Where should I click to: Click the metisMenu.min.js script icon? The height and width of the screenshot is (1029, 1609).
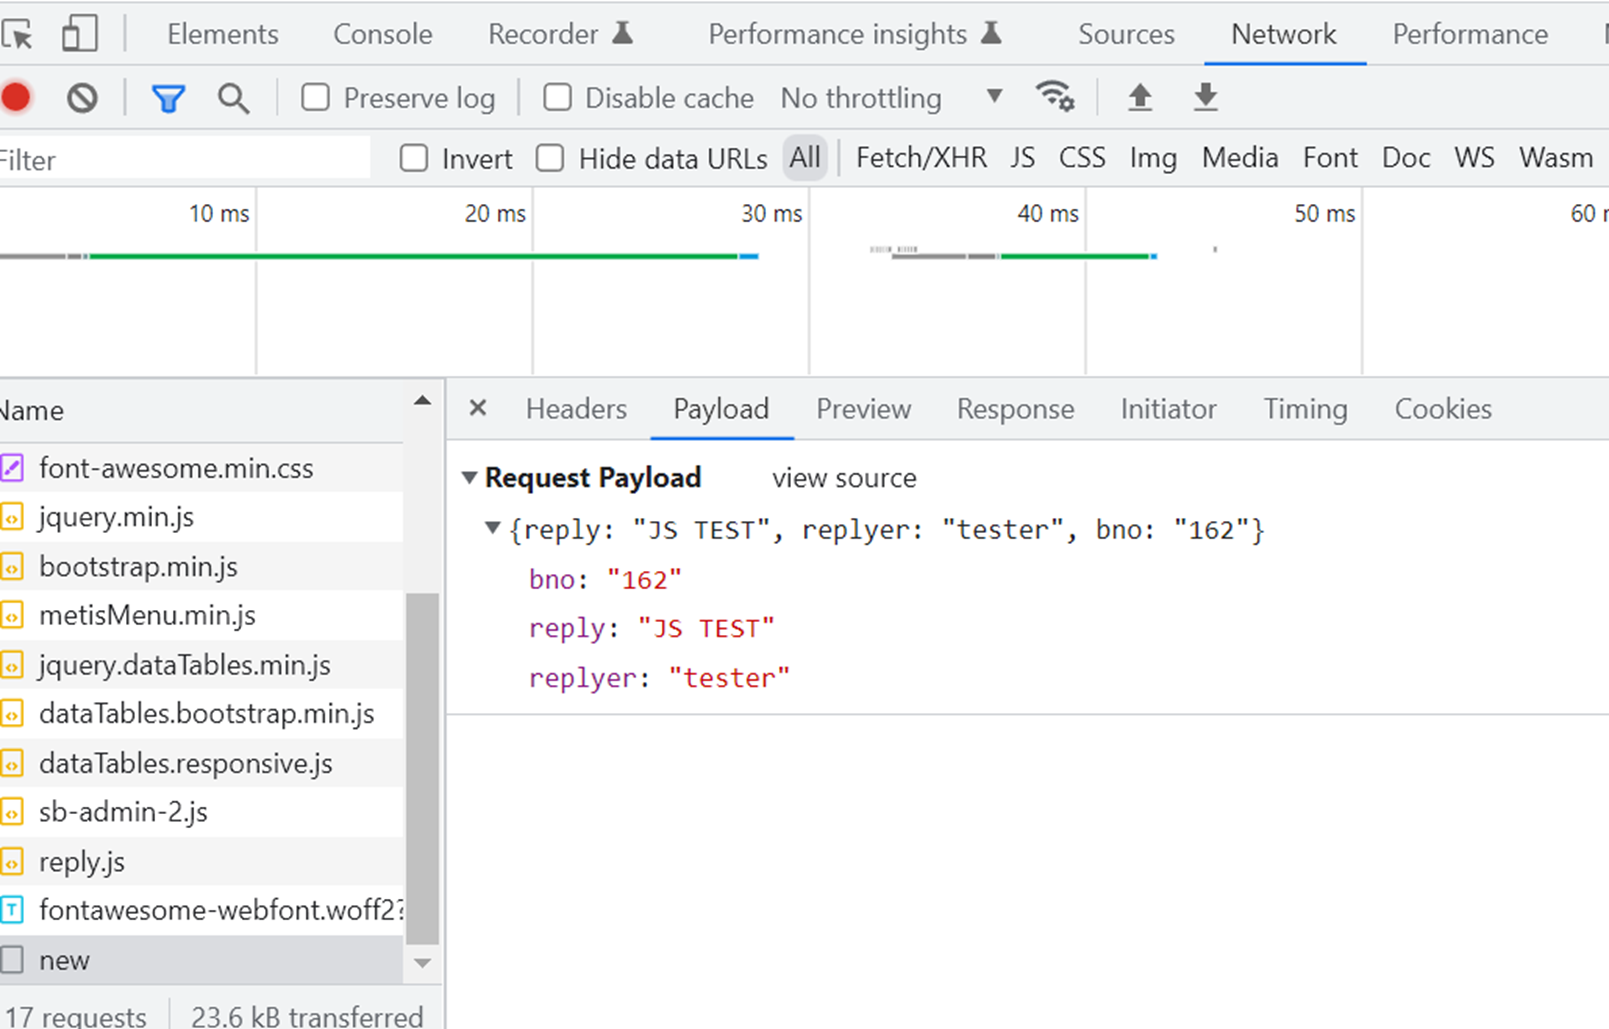[12, 615]
